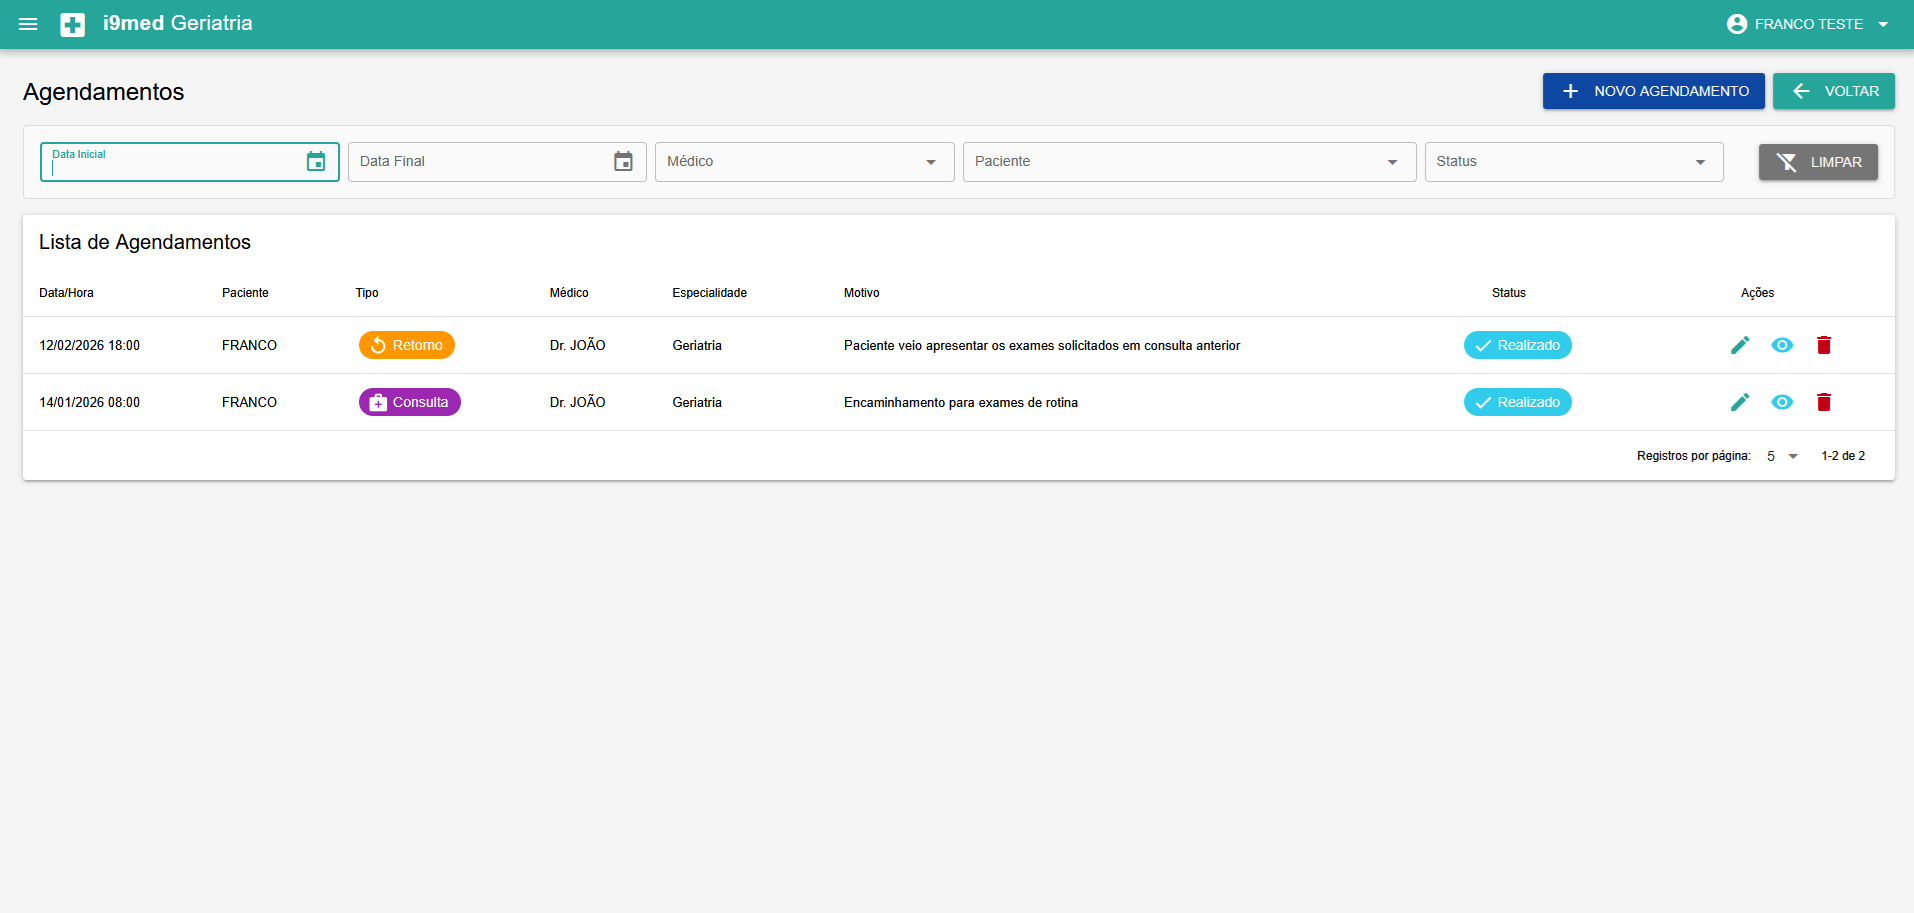
Task: Click the Status column header in table
Action: 1509,293
